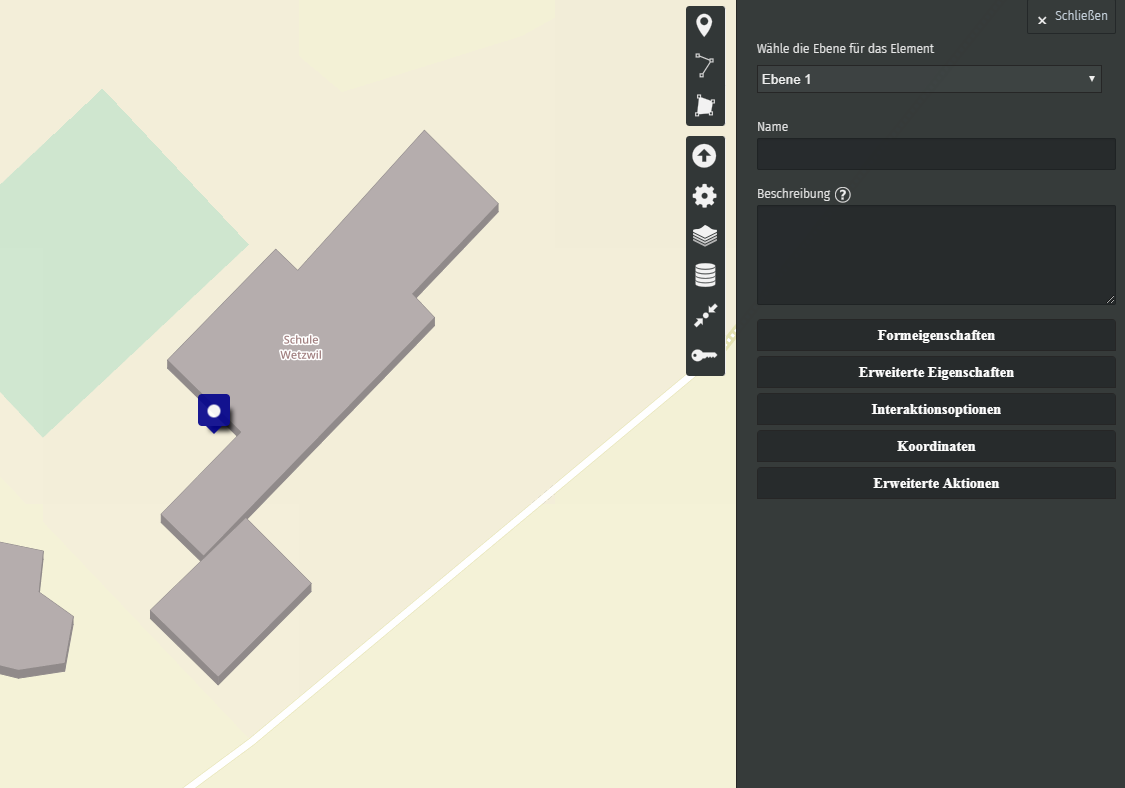Close the panel with Schließen
The width and height of the screenshot is (1125, 788).
(x=1071, y=17)
